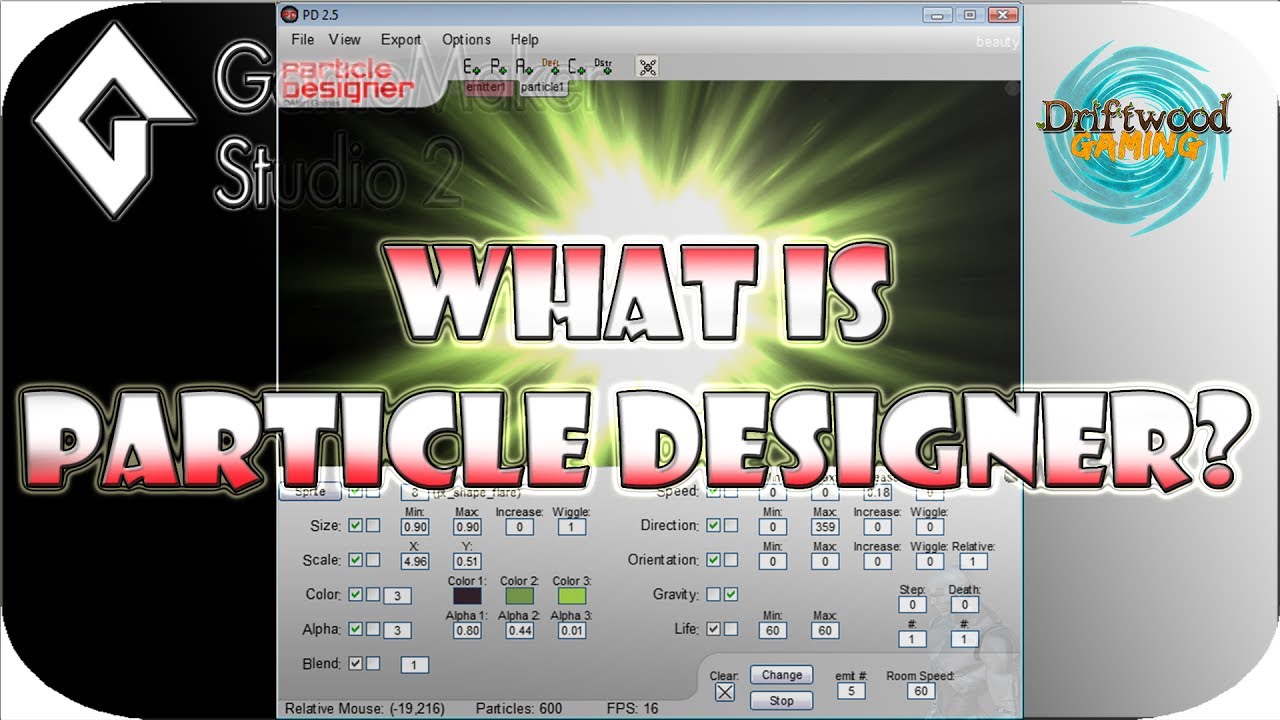The width and height of the screenshot is (1280, 720).
Task: Uncheck the first Orientation checkbox
Action: click(713, 560)
